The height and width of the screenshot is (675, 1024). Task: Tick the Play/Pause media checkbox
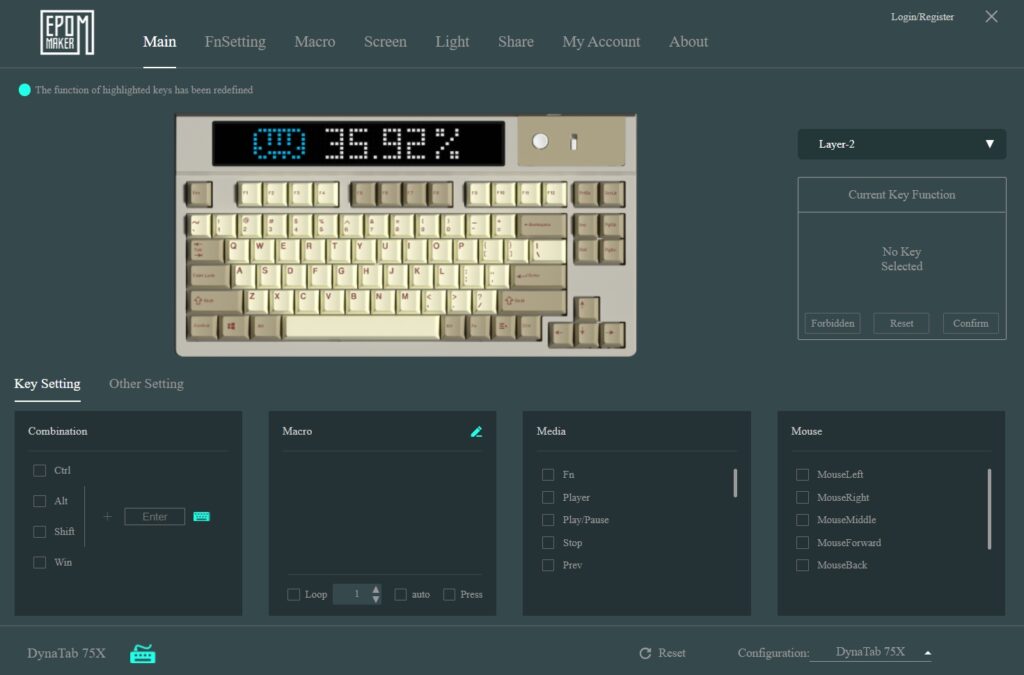click(x=548, y=520)
